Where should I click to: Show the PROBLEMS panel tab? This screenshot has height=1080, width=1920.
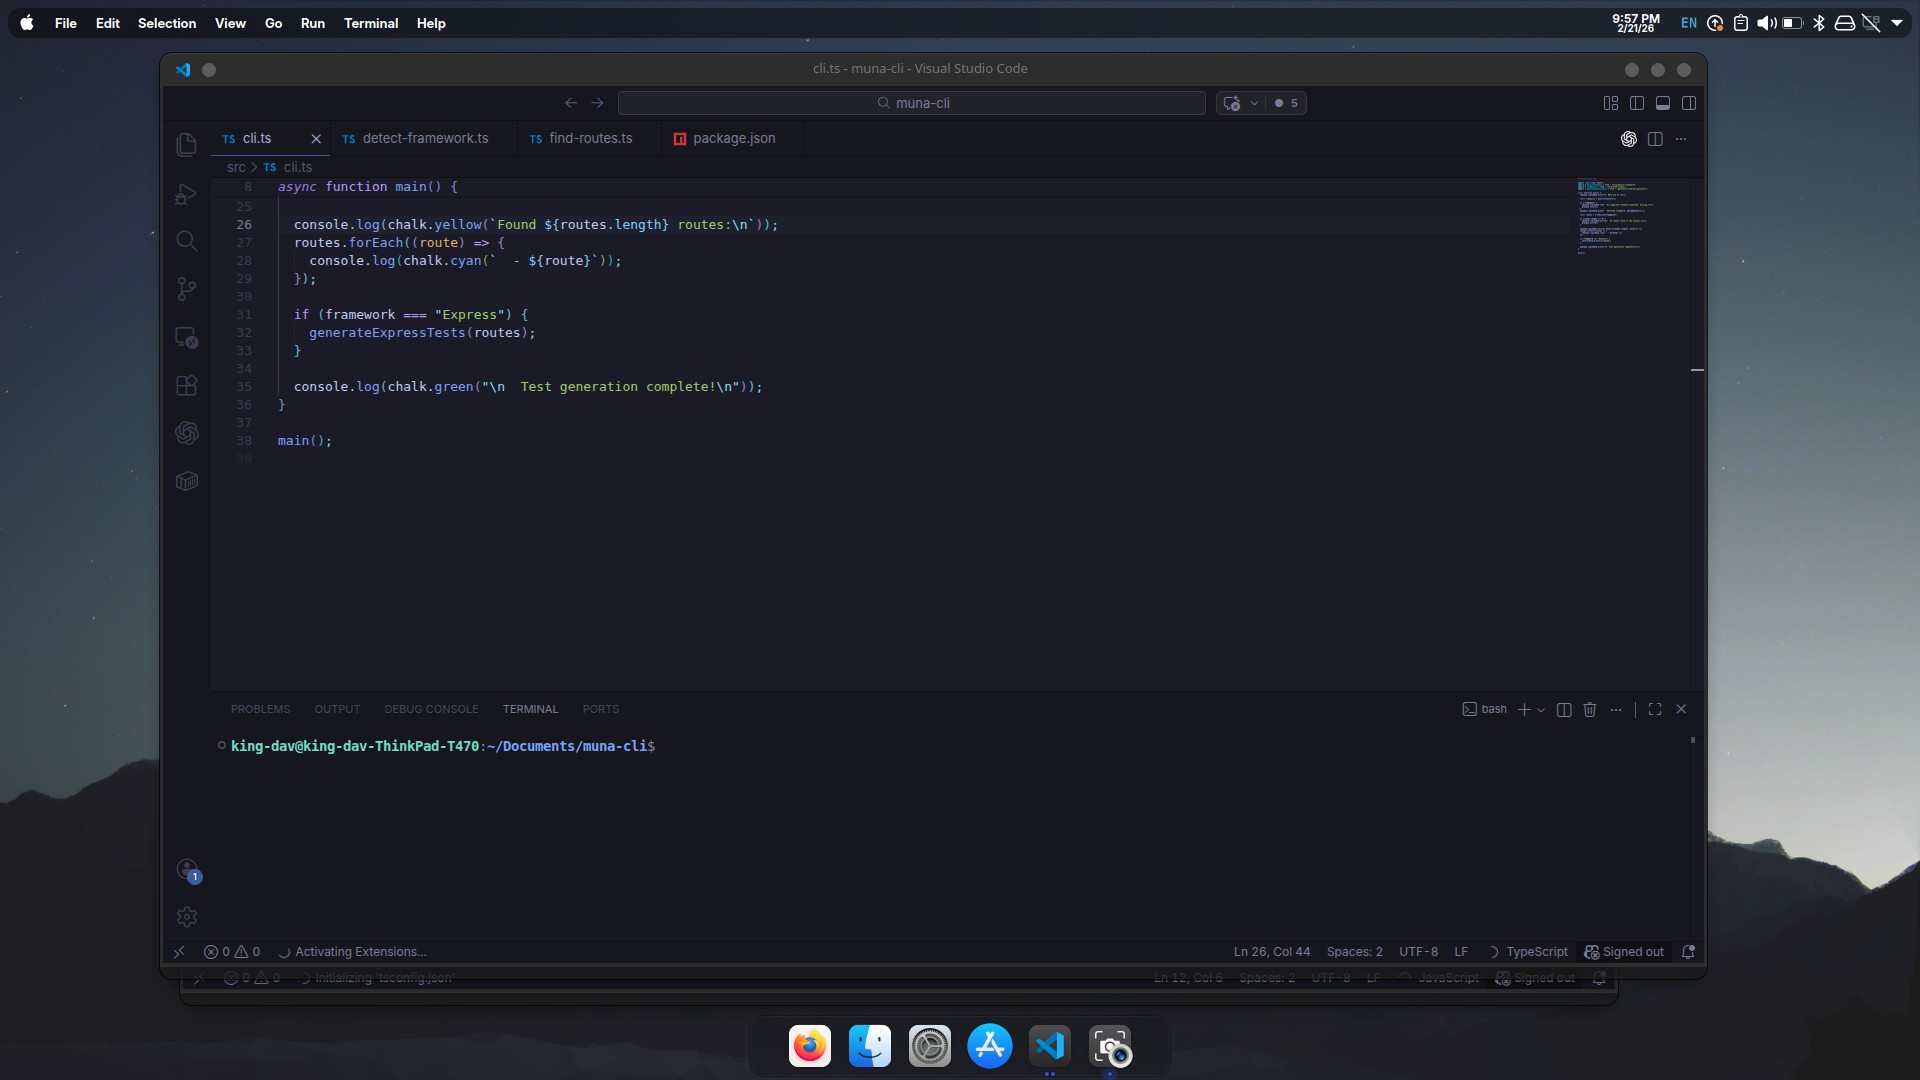click(x=260, y=709)
